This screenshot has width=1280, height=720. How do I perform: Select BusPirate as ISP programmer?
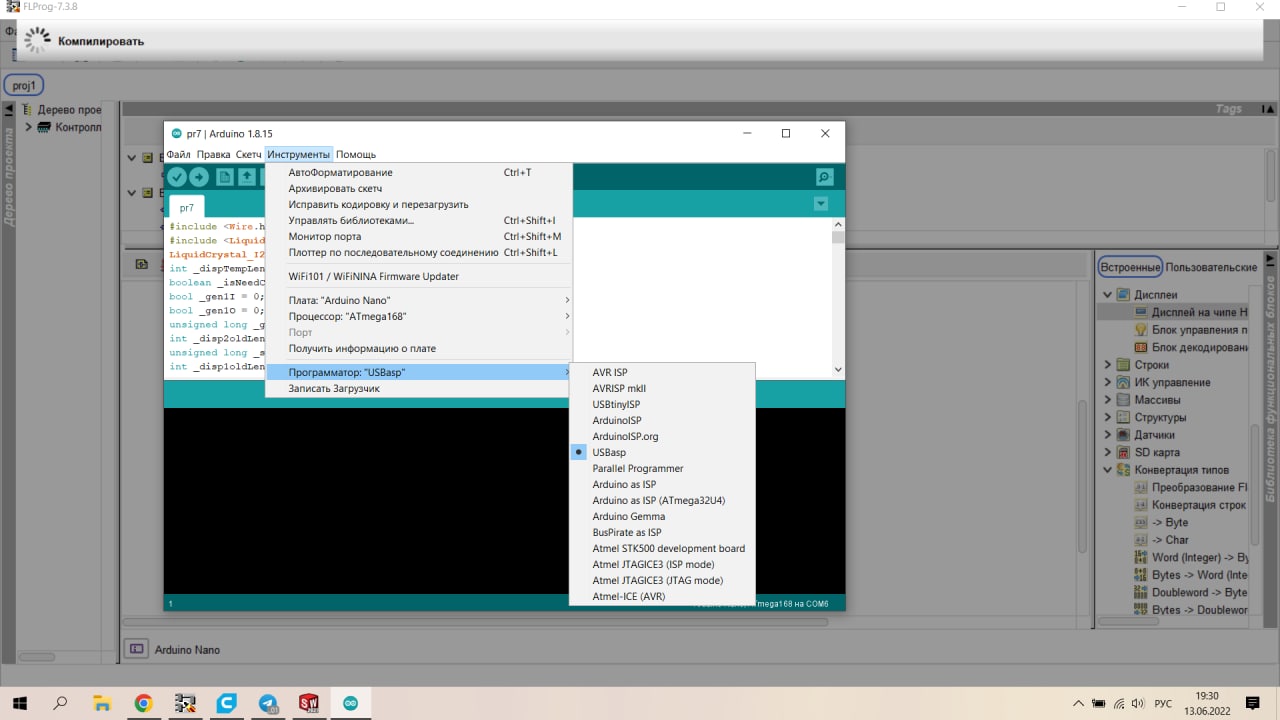pyautogui.click(x=661, y=532)
